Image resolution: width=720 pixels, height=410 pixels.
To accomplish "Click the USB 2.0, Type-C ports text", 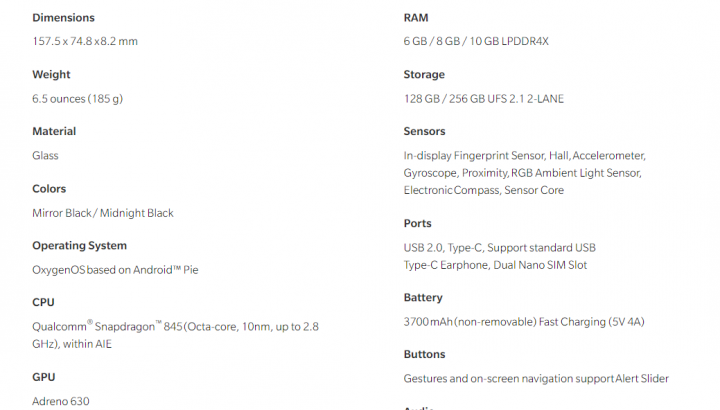I will [x=500, y=256].
